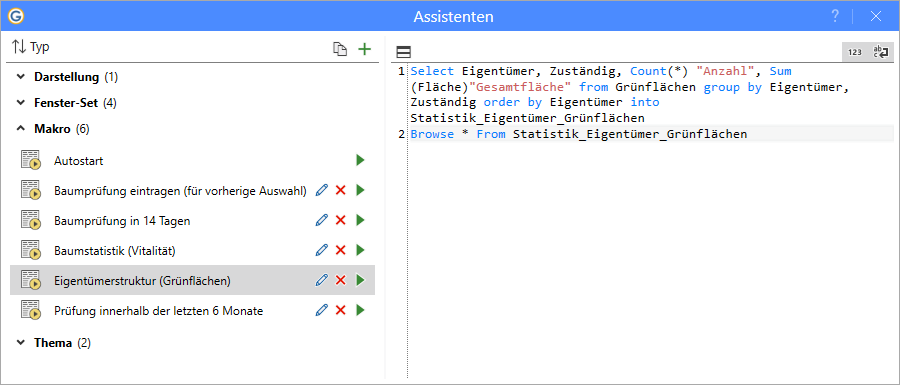Toggle the editor panel layout icon
Screen dimensions: 900x385
tap(404, 53)
